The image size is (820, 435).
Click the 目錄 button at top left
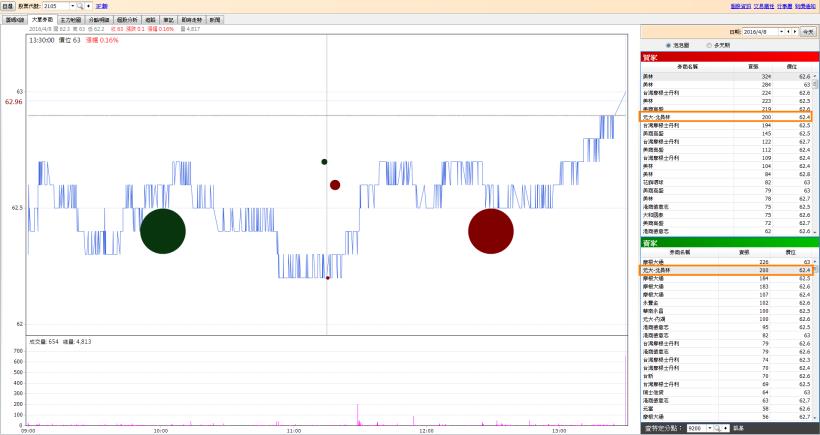pos(7,6)
